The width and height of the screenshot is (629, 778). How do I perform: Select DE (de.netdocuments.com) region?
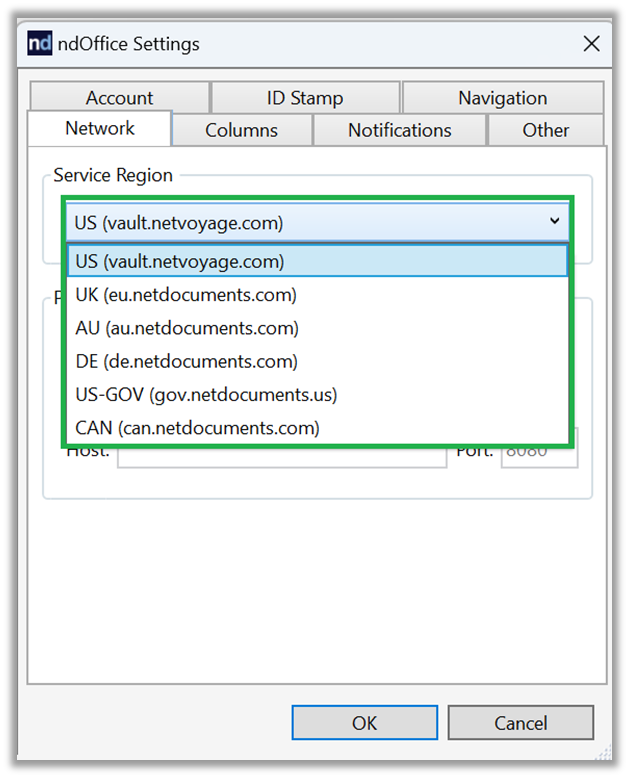pyautogui.click(x=317, y=361)
